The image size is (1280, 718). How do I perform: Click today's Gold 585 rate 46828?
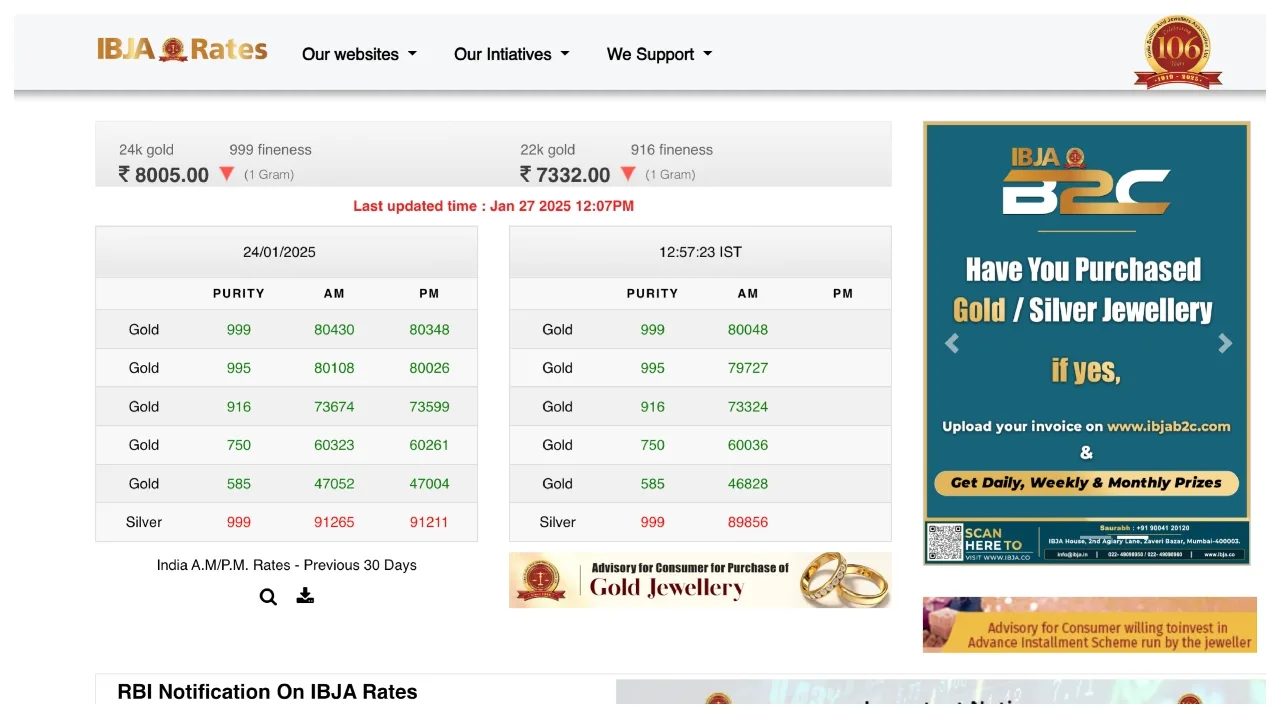(x=748, y=484)
